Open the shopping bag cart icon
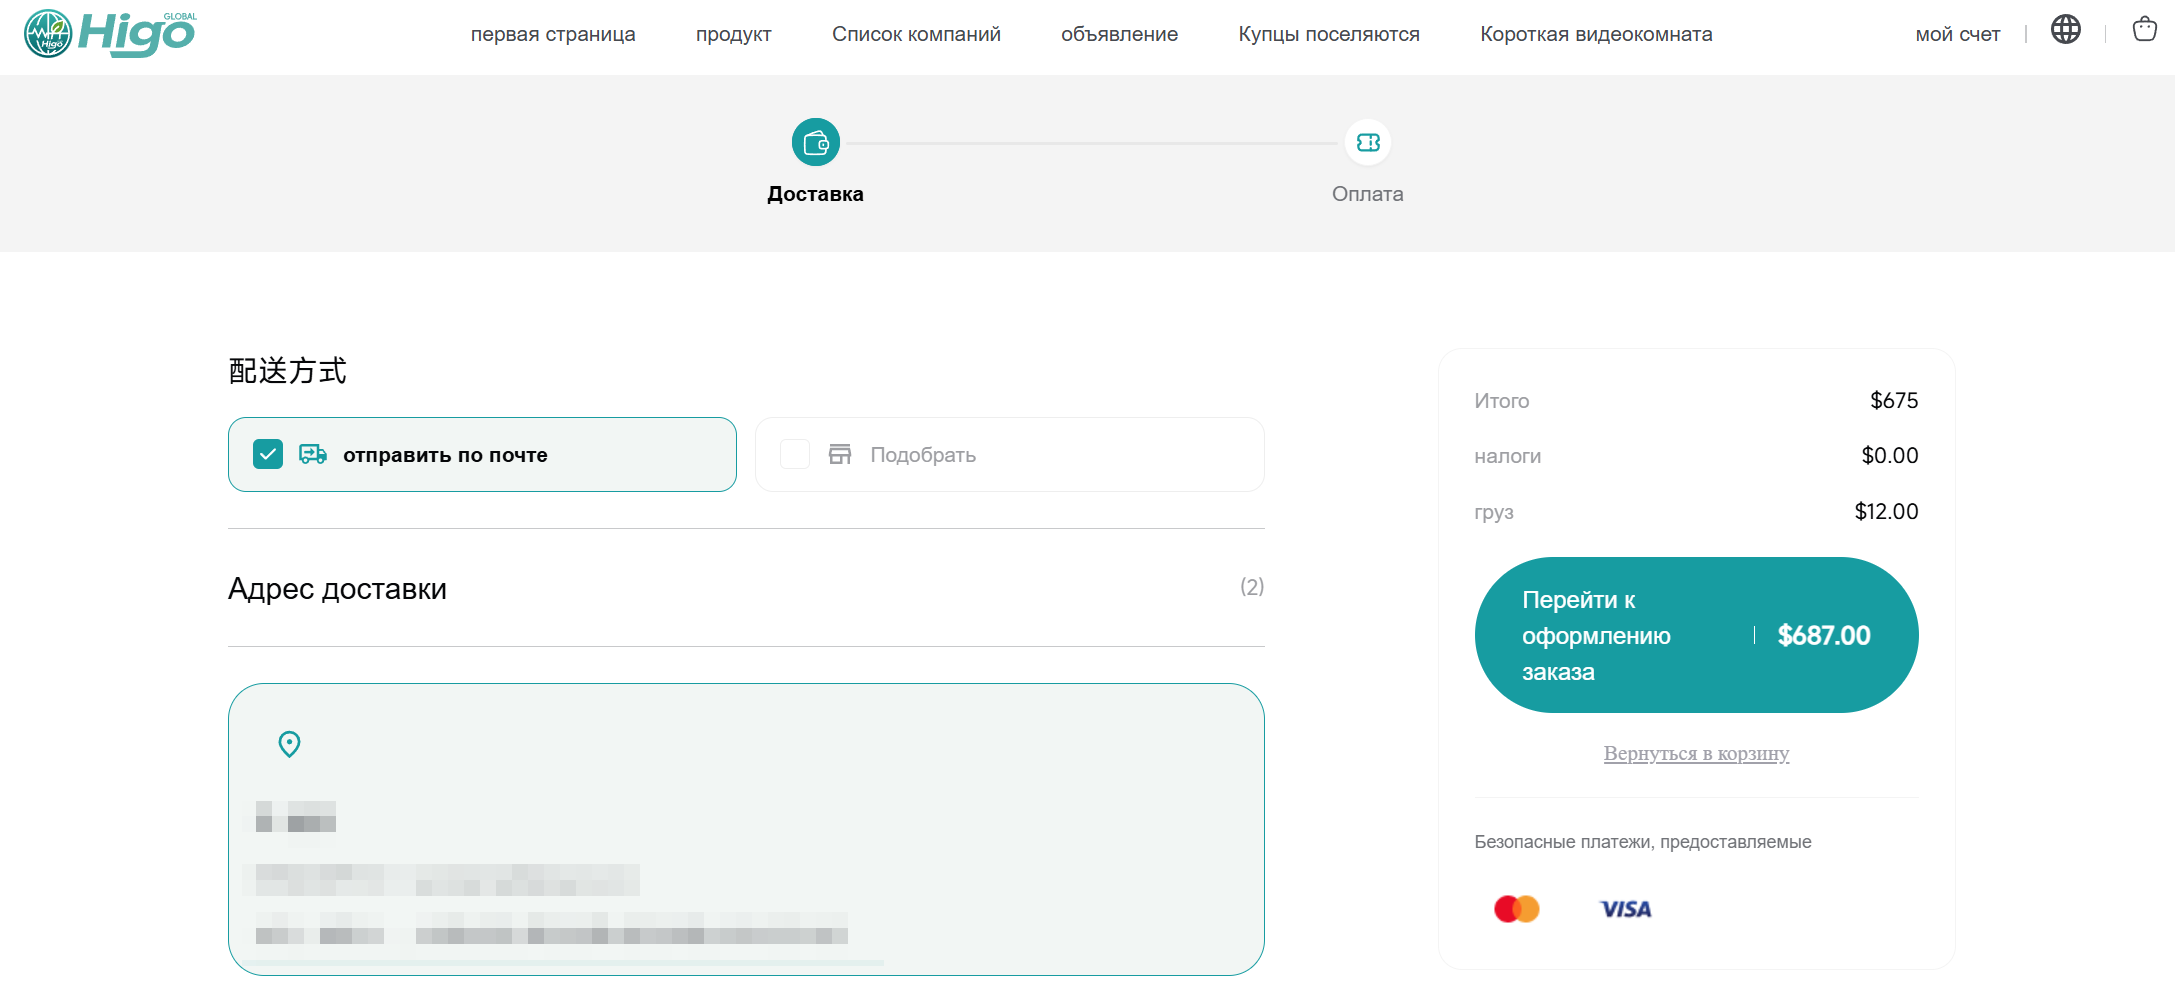Image resolution: width=2175 pixels, height=993 pixels. (2144, 29)
